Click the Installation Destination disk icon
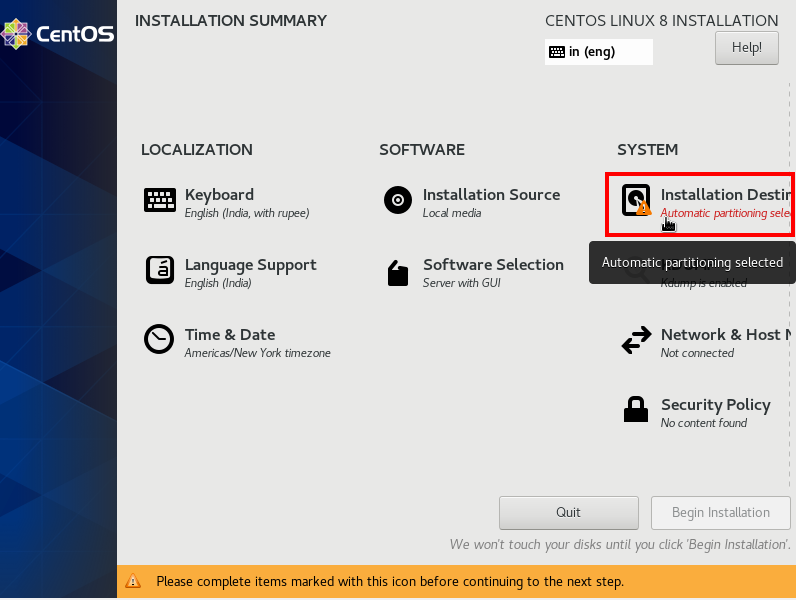Viewport: 796px width, 600px height. [637, 200]
